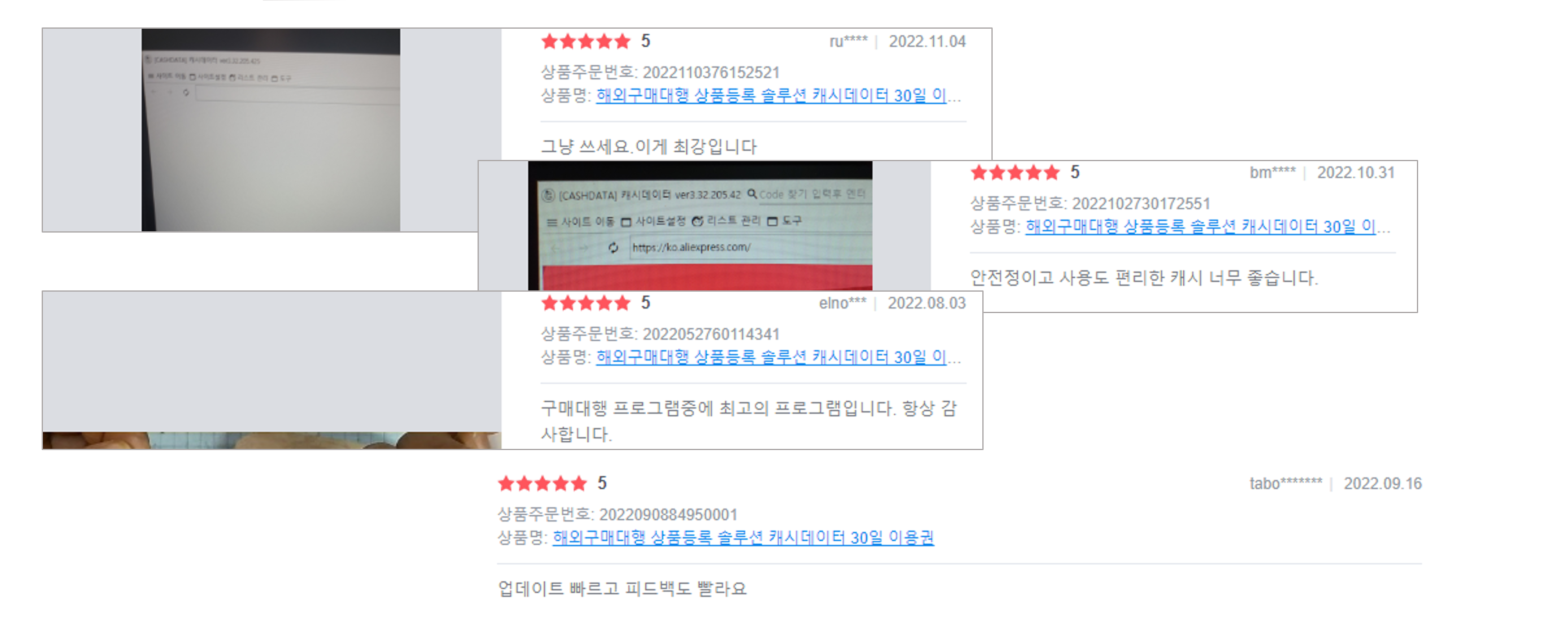Open the 도구 menu in bm**** photo

[x=785, y=221]
